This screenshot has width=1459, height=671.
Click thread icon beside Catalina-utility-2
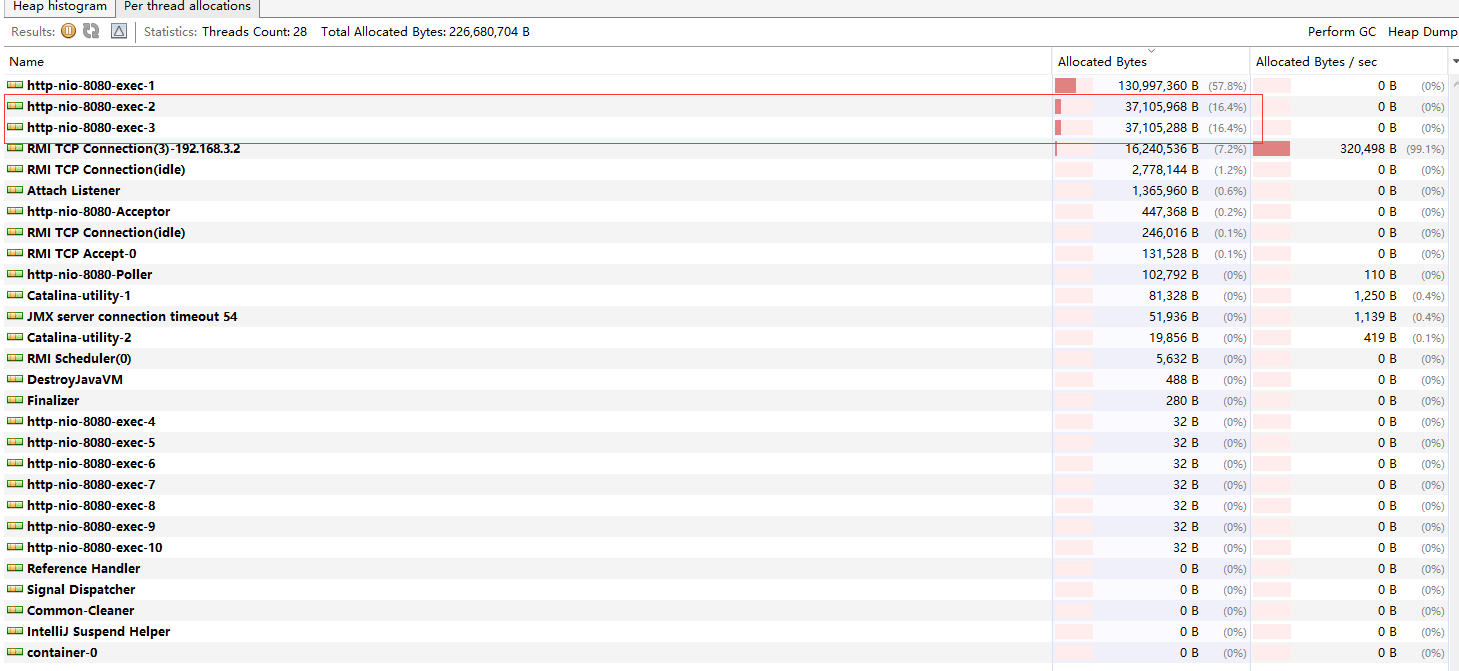click(15, 337)
